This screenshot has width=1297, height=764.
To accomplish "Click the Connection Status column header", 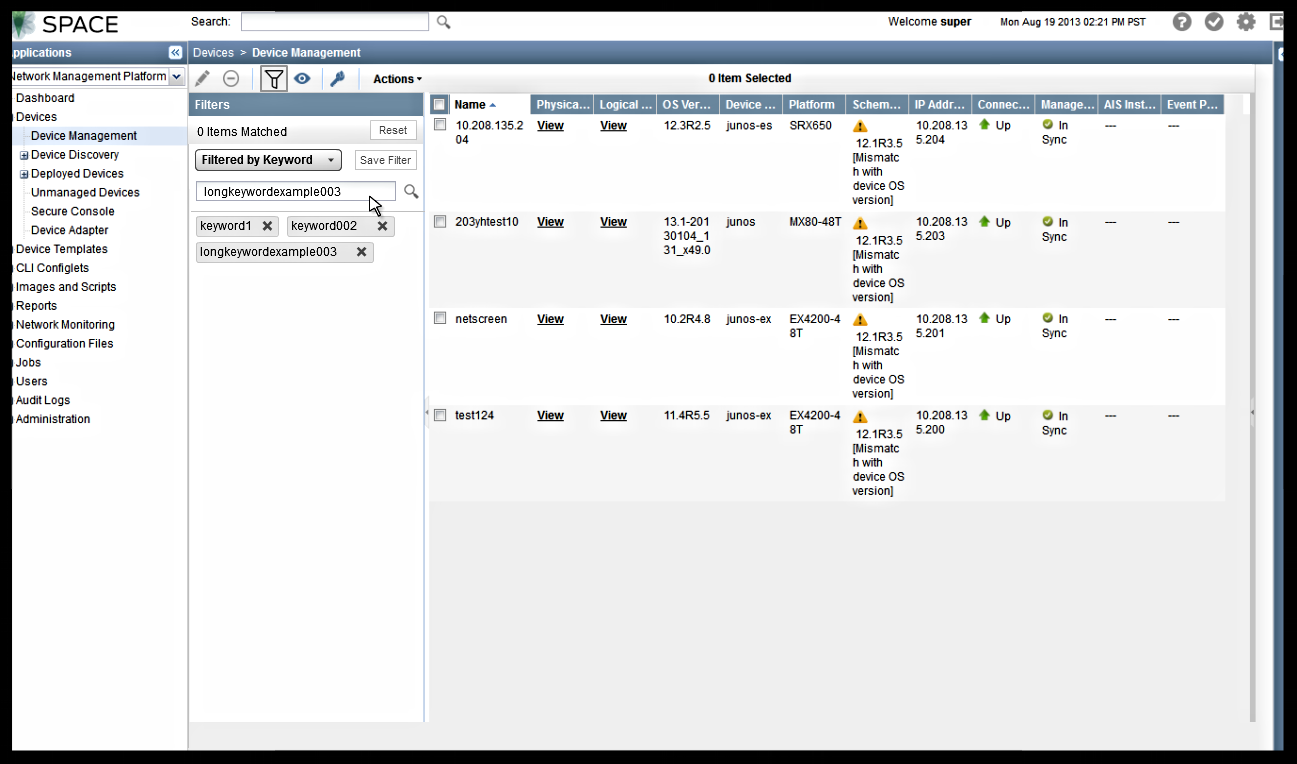I will (1002, 105).
